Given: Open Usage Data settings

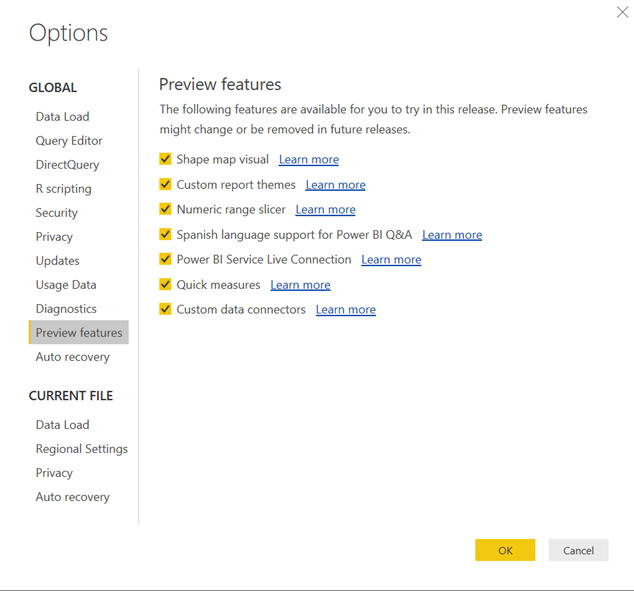Looking at the screenshot, I should point(66,285).
